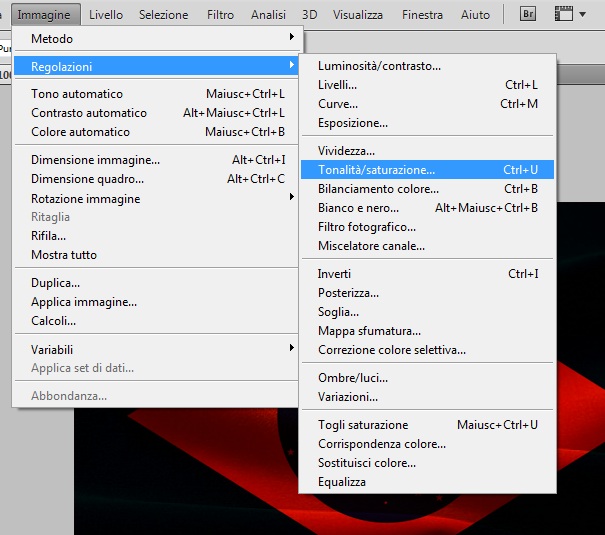Open the Visualizza menu
Viewport: 605px width, 535px height.
tap(358, 15)
